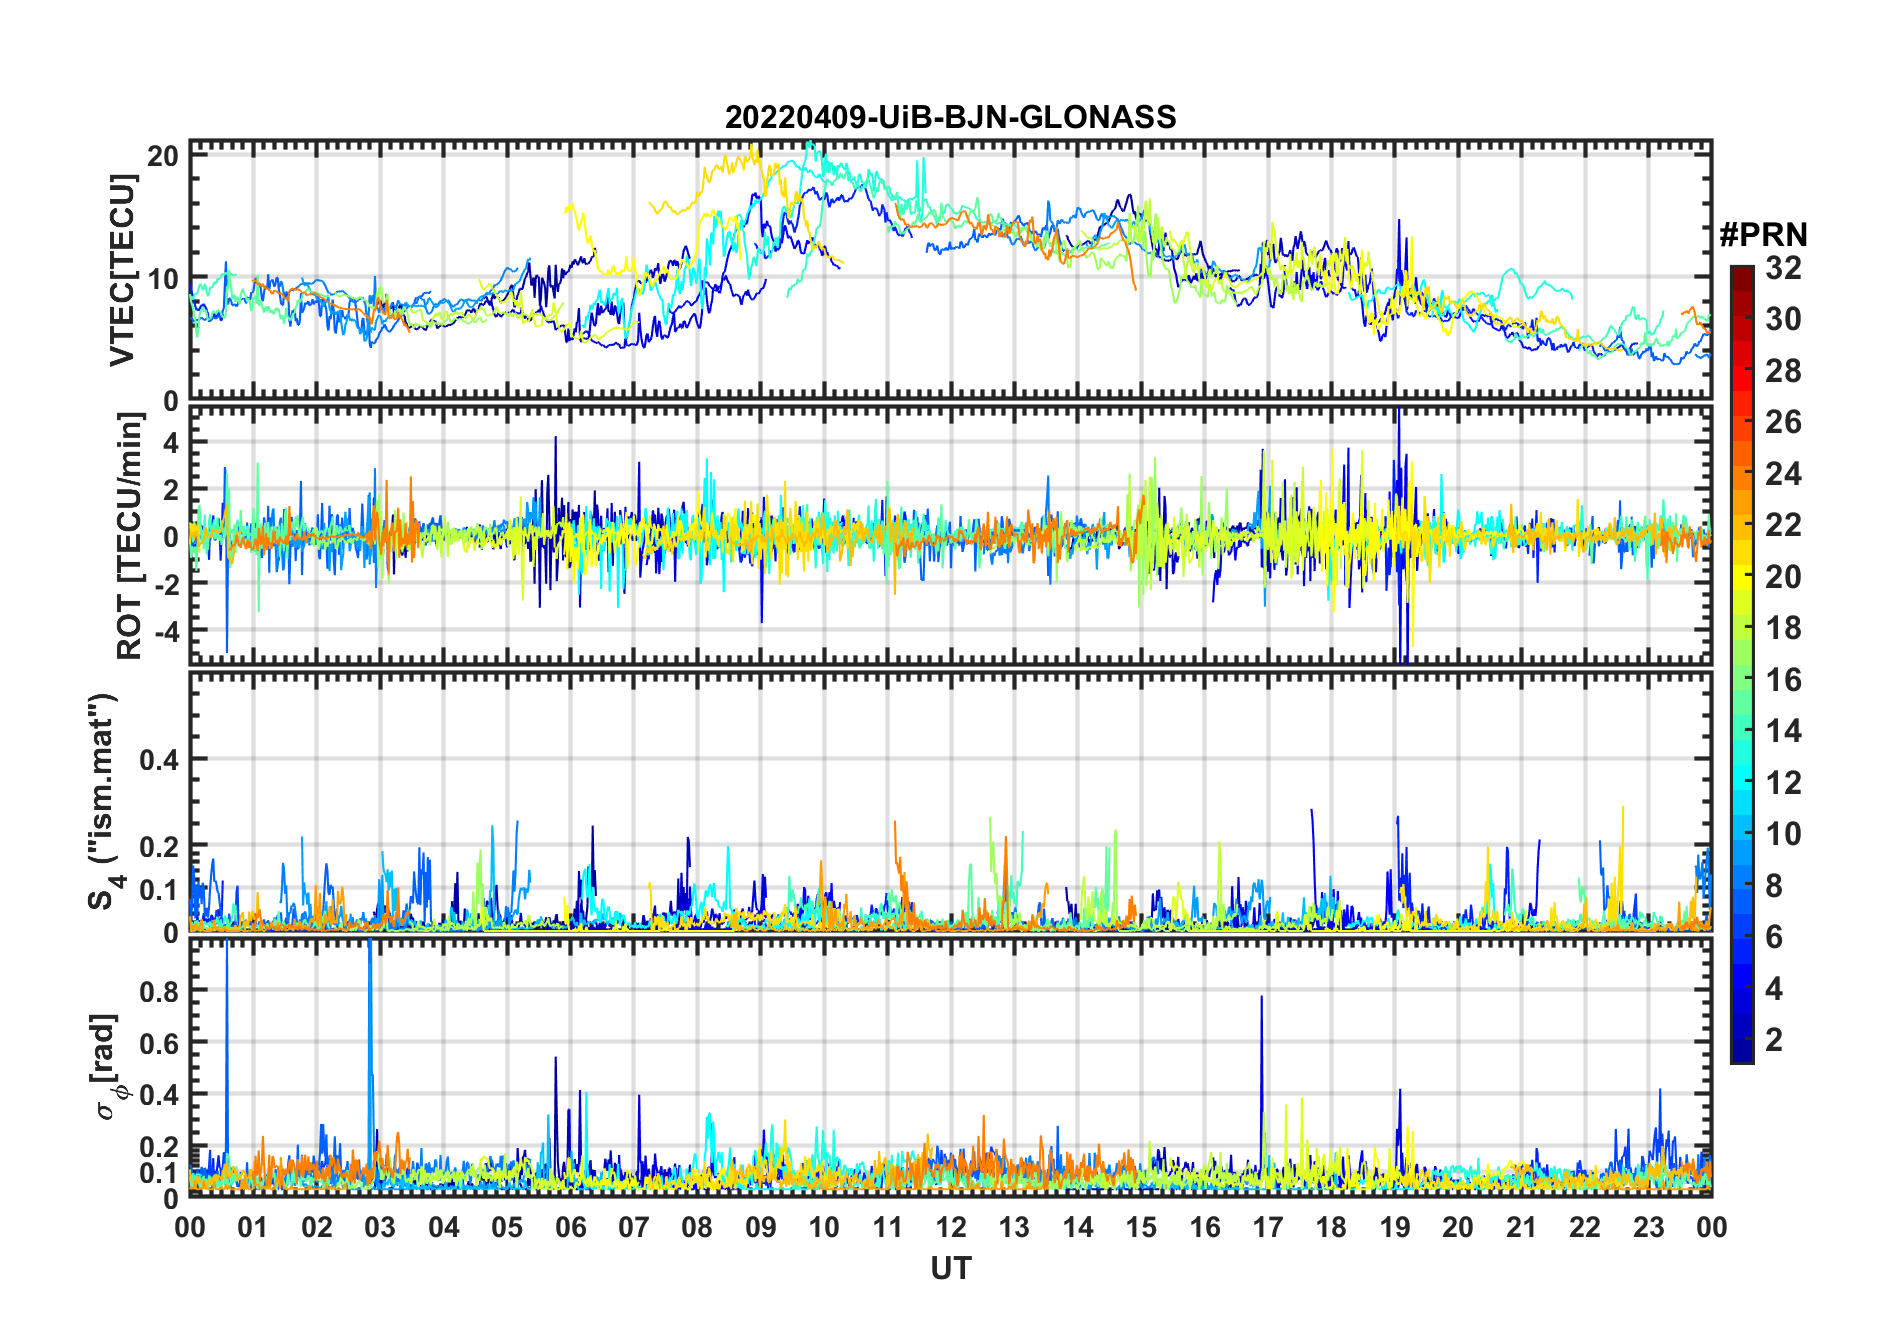Click the colorbar tick label 16
The height and width of the screenshot is (1330, 1902).
(1783, 680)
